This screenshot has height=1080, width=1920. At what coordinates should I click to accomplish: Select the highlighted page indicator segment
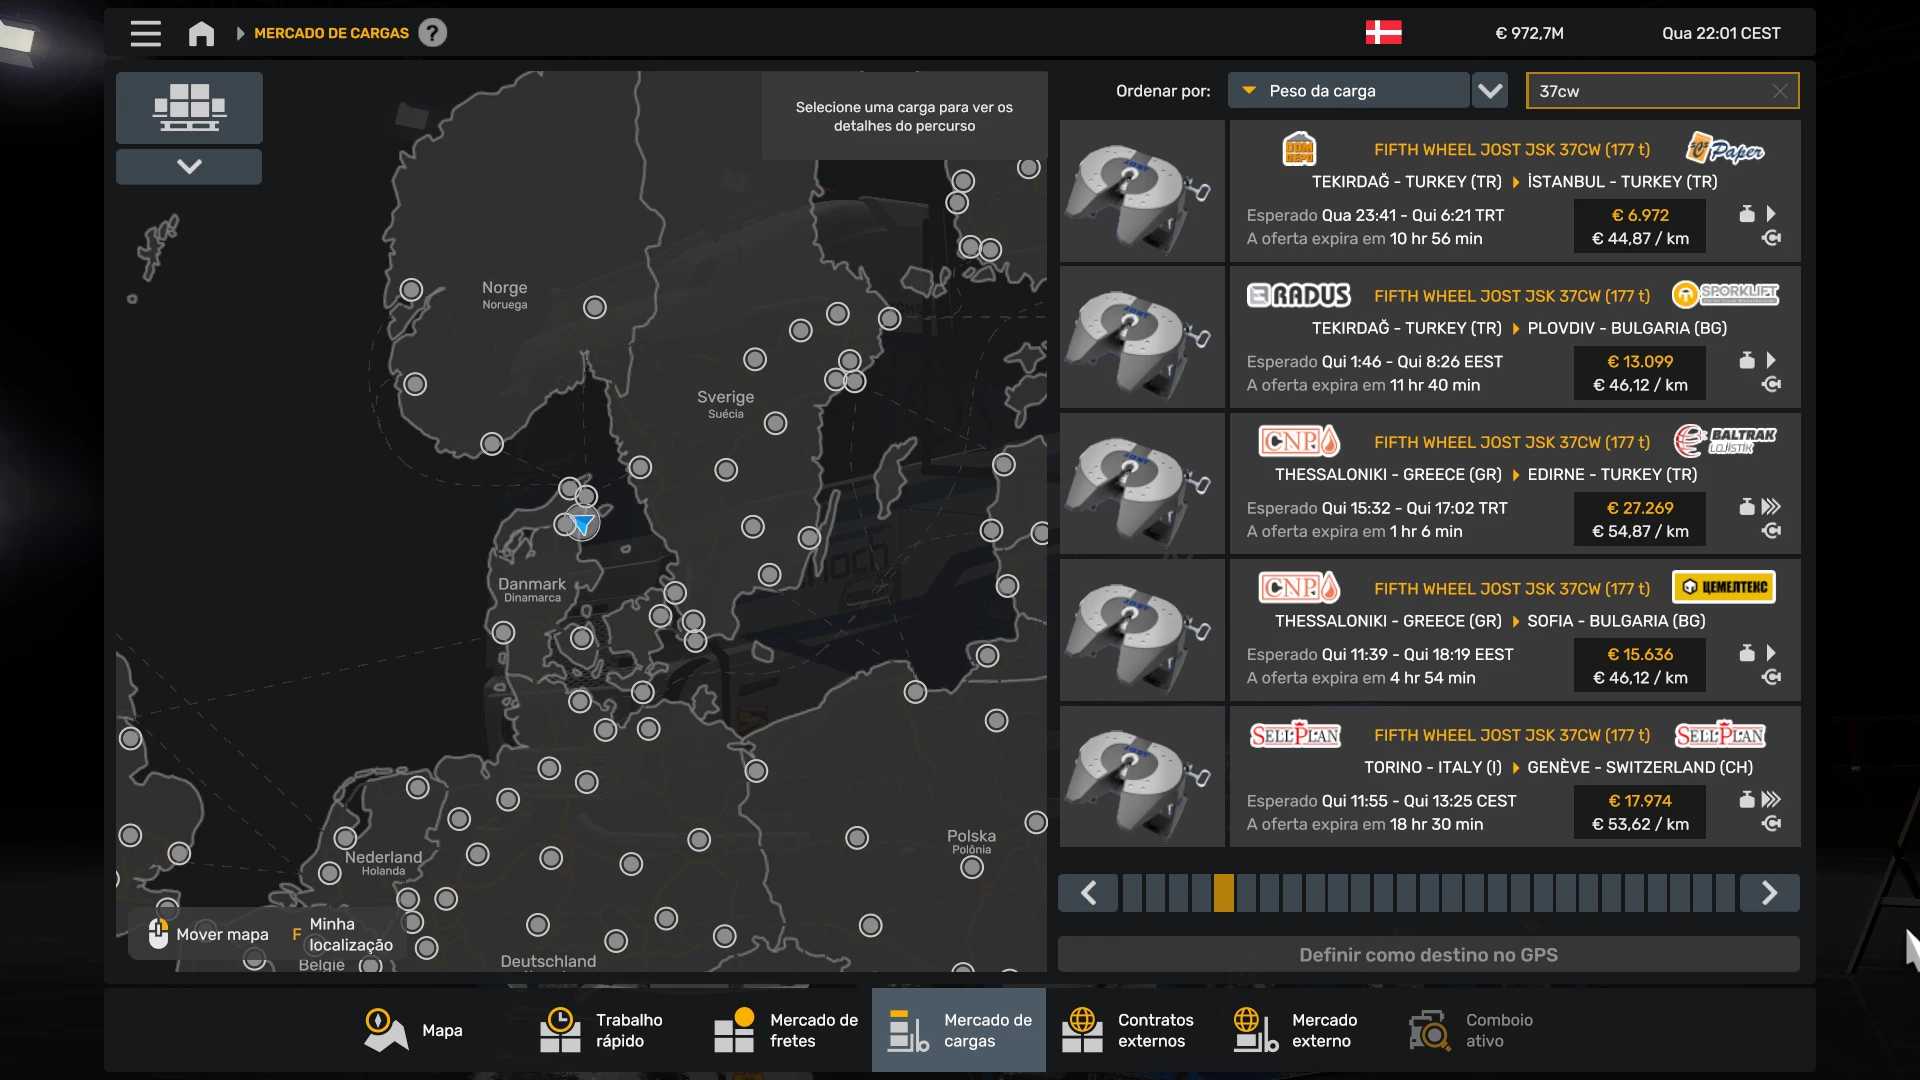point(1223,893)
